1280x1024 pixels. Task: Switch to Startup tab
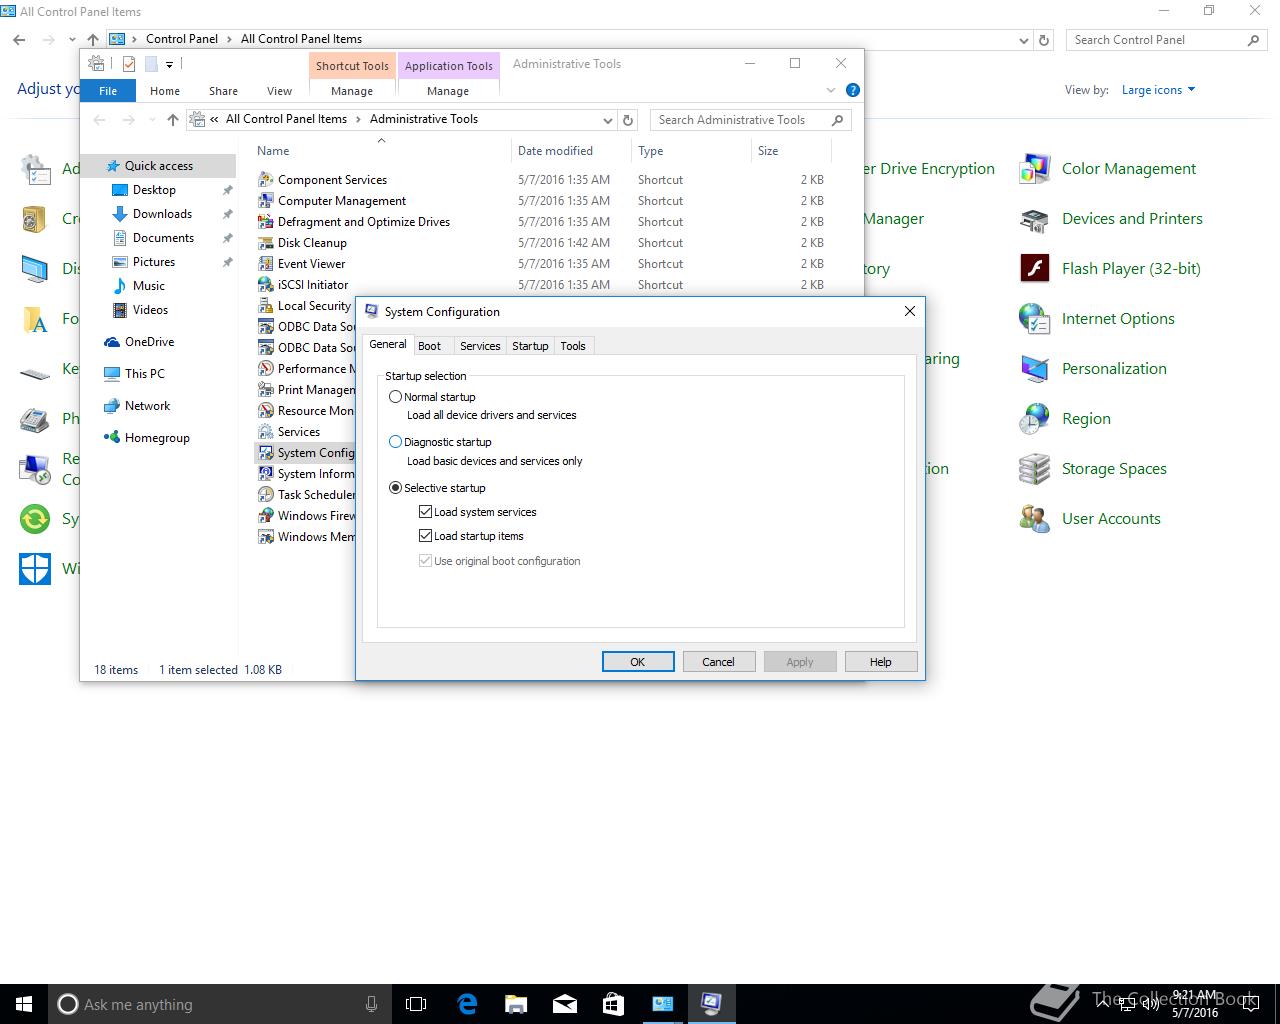tap(530, 346)
